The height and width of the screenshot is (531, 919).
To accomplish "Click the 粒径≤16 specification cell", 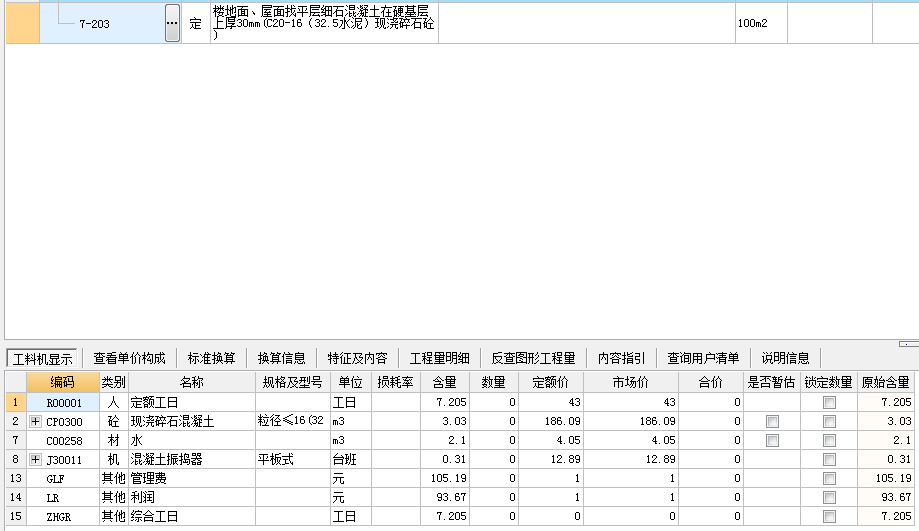I will point(292,421).
